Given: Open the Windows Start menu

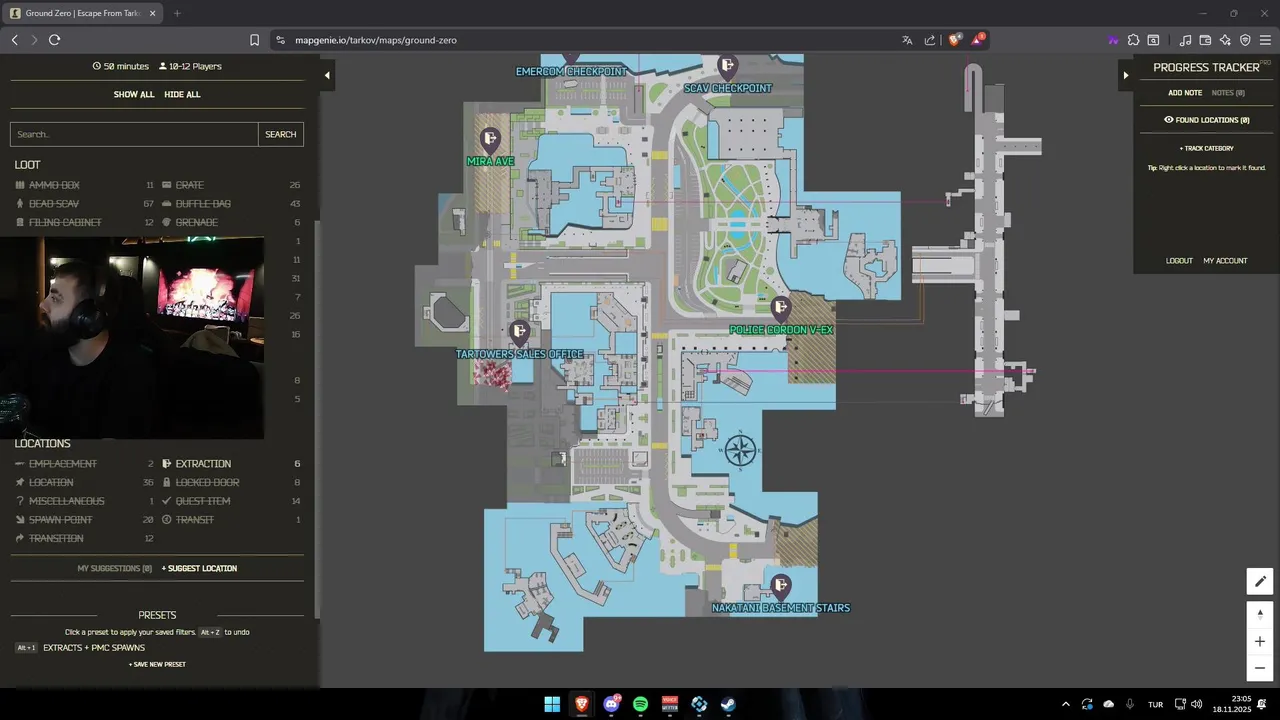Looking at the screenshot, I should (x=552, y=704).
